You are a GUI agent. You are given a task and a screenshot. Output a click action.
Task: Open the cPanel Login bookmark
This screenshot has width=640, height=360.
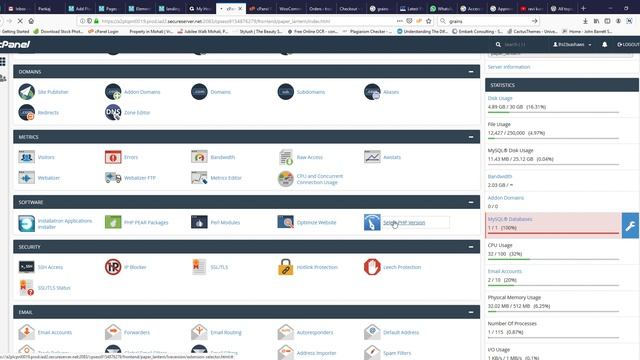103,31
